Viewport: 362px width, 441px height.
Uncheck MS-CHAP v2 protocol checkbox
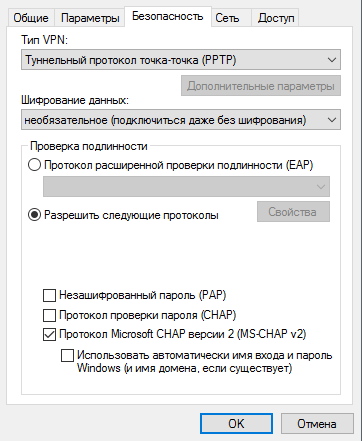click(x=49, y=334)
